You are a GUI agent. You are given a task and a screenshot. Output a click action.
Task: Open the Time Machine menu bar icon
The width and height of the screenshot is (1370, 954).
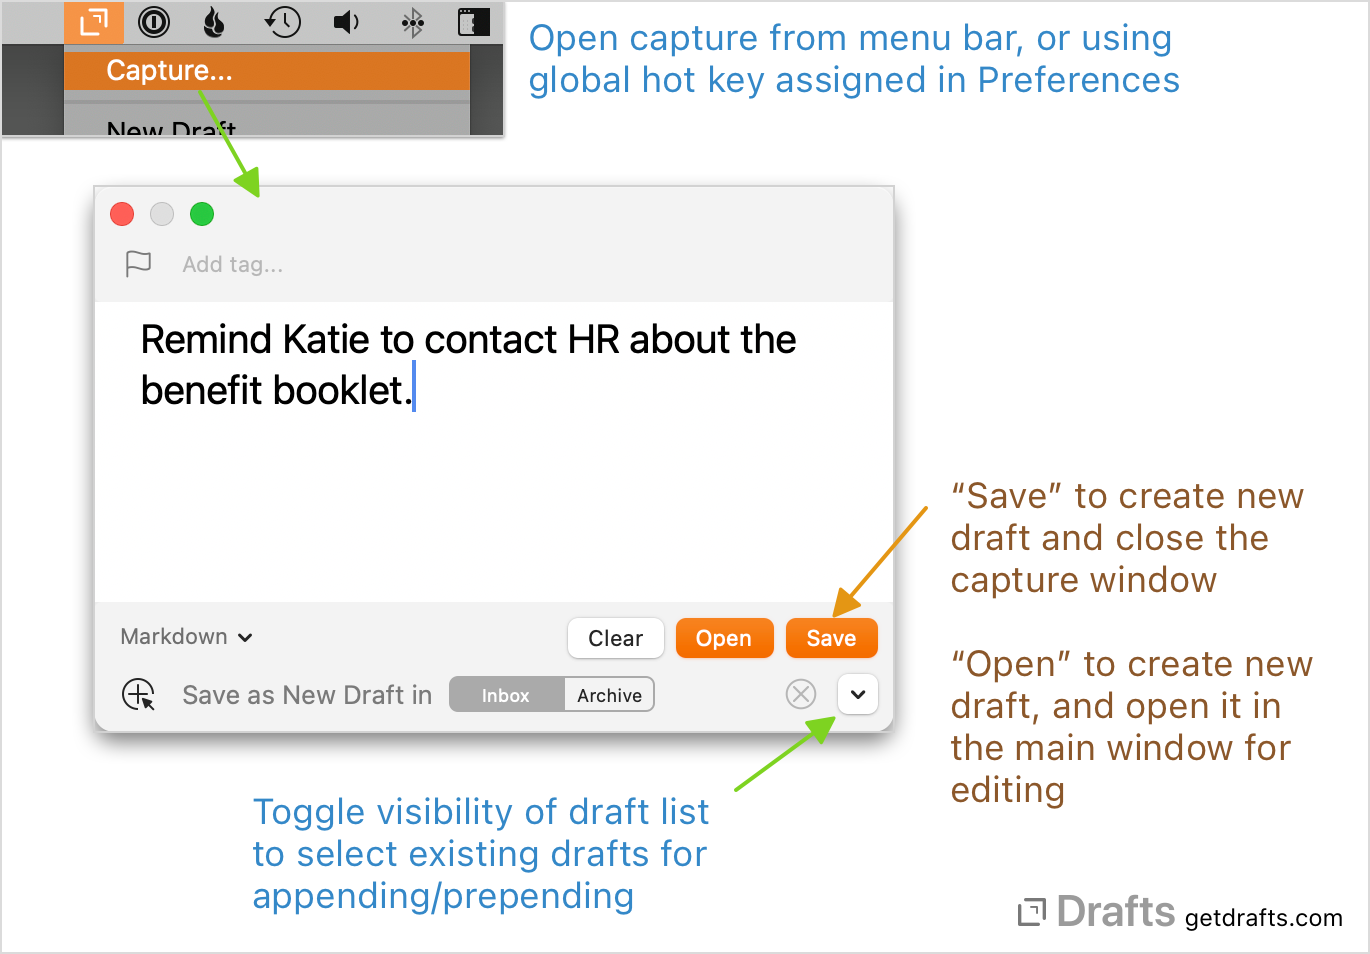283,22
